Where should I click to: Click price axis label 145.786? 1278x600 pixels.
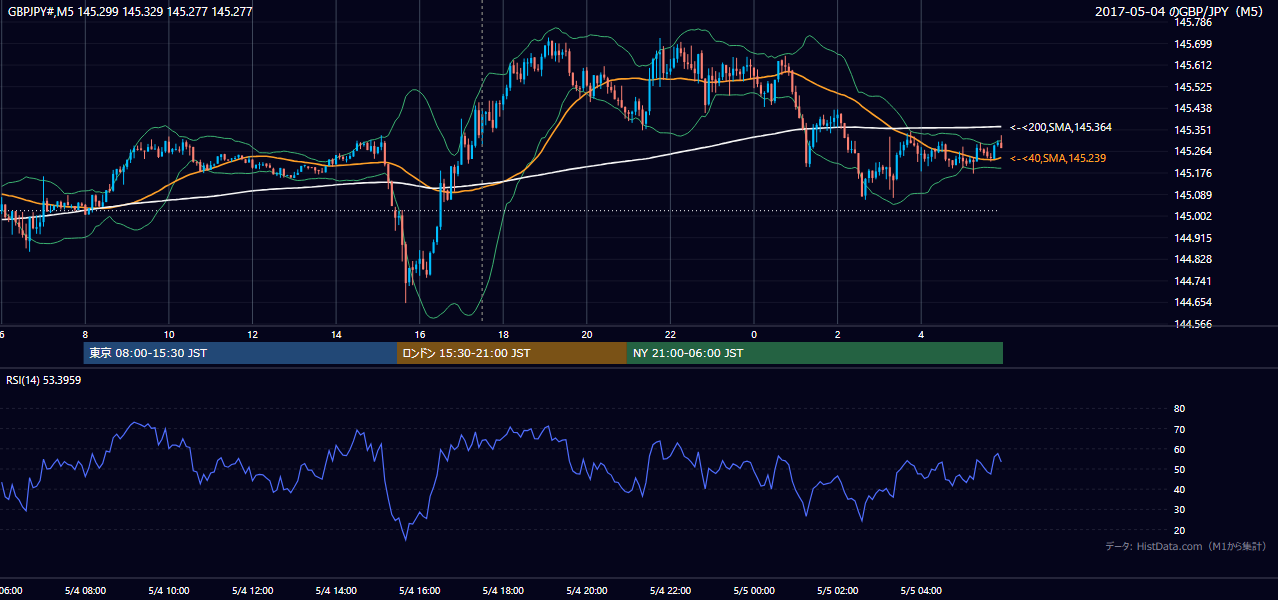click(1192, 22)
